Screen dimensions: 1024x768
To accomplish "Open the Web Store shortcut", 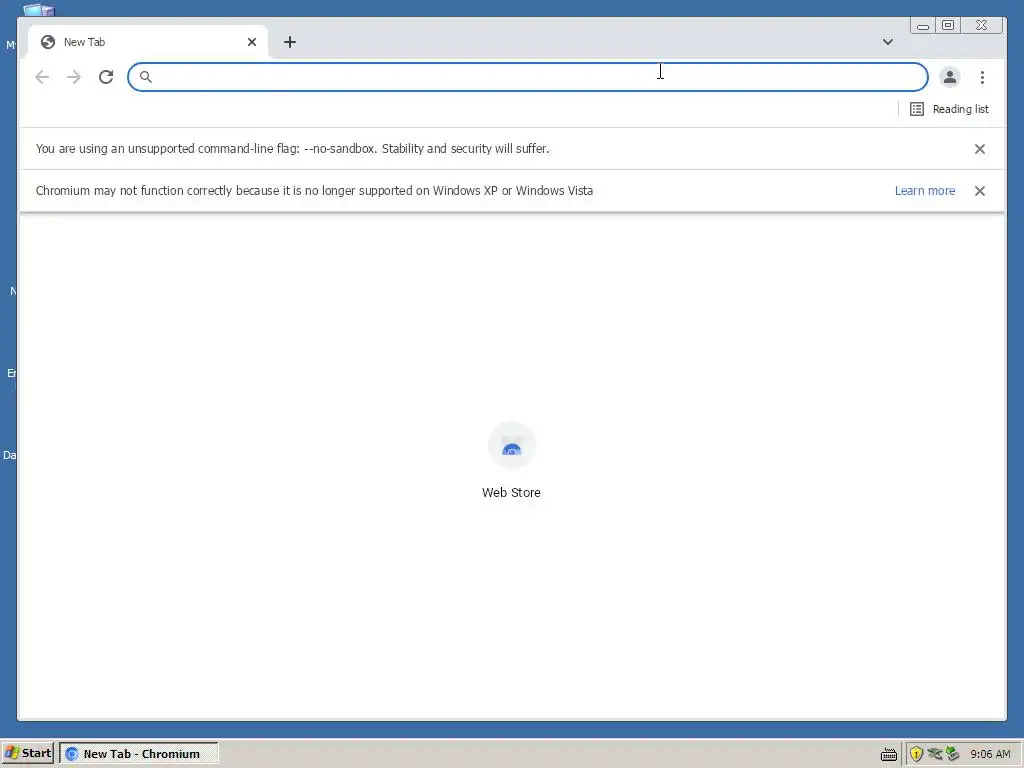I will pos(511,461).
